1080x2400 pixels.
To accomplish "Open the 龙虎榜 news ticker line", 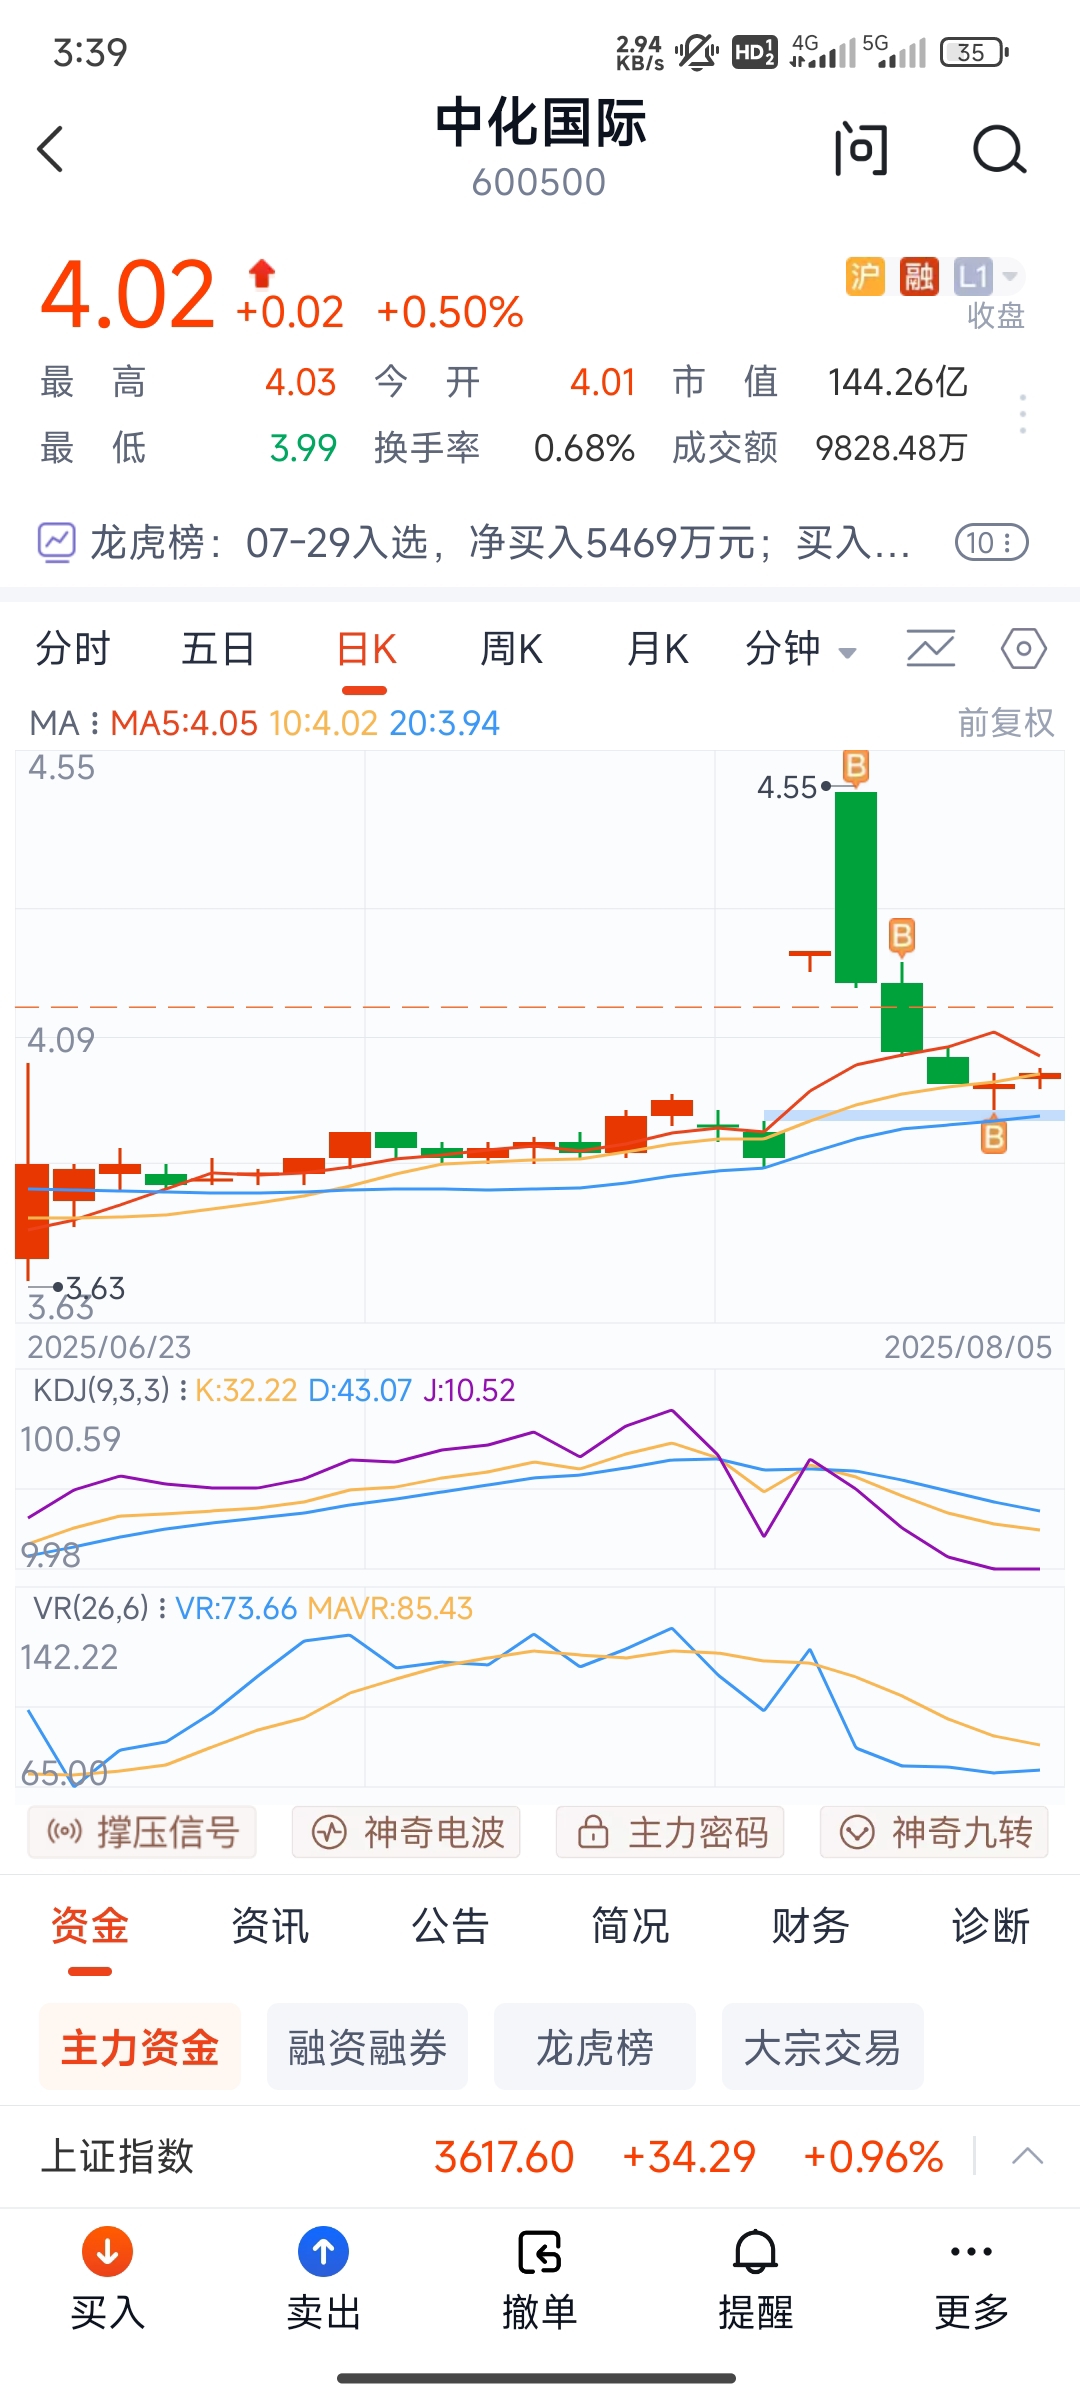I will click(x=500, y=543).
